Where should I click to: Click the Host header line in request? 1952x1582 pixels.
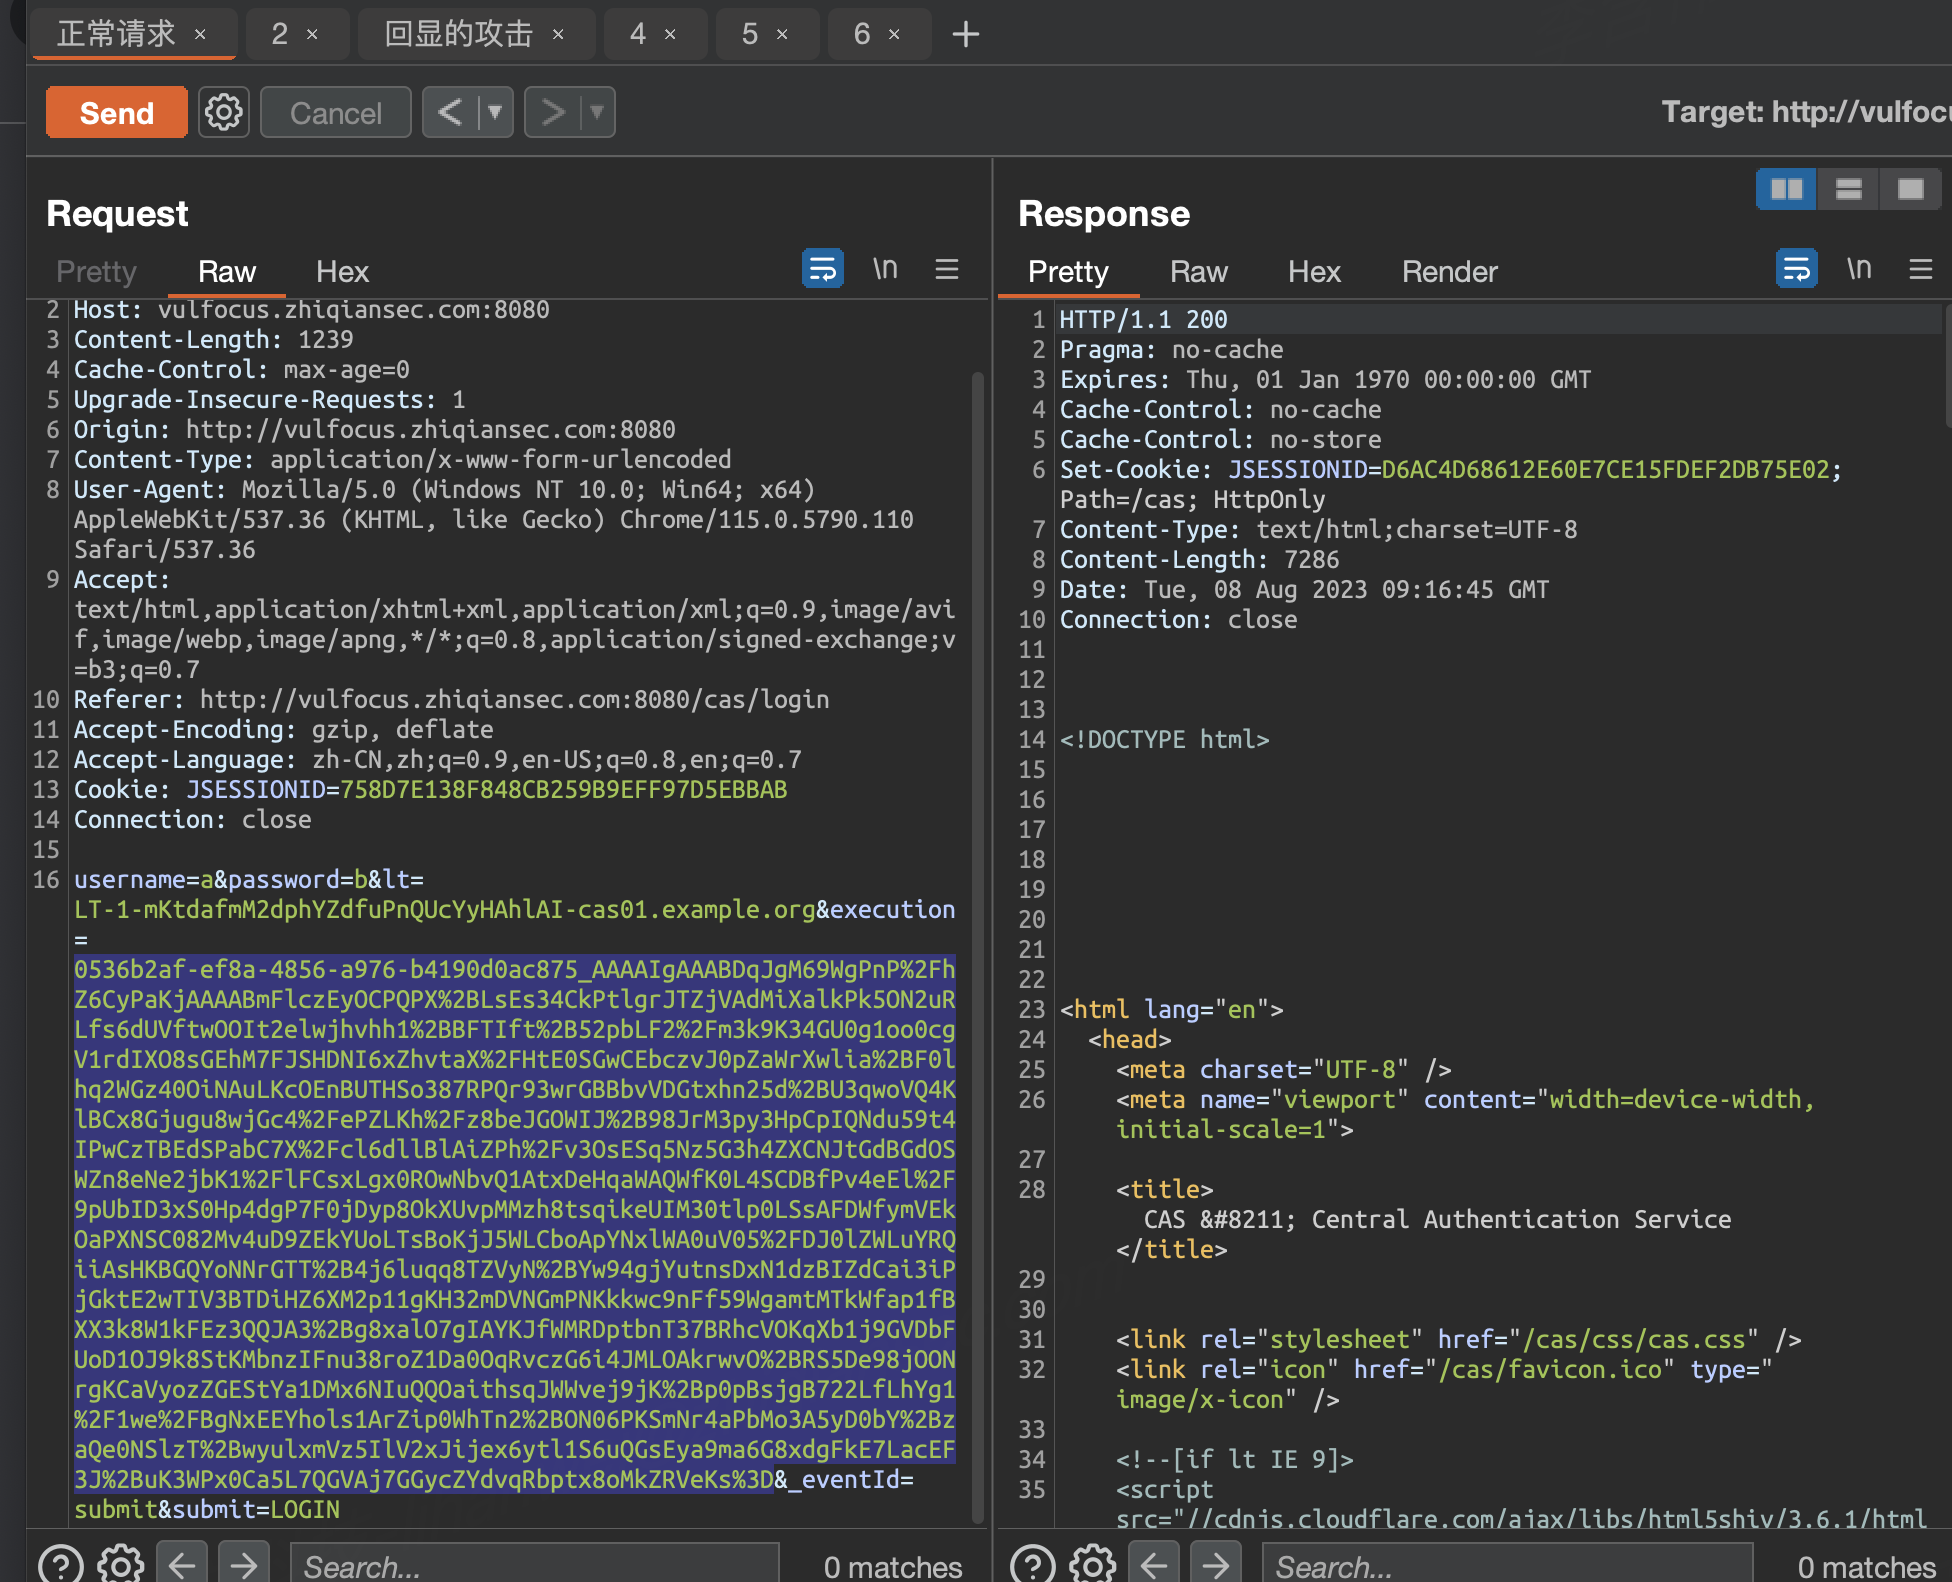(311, 310)
